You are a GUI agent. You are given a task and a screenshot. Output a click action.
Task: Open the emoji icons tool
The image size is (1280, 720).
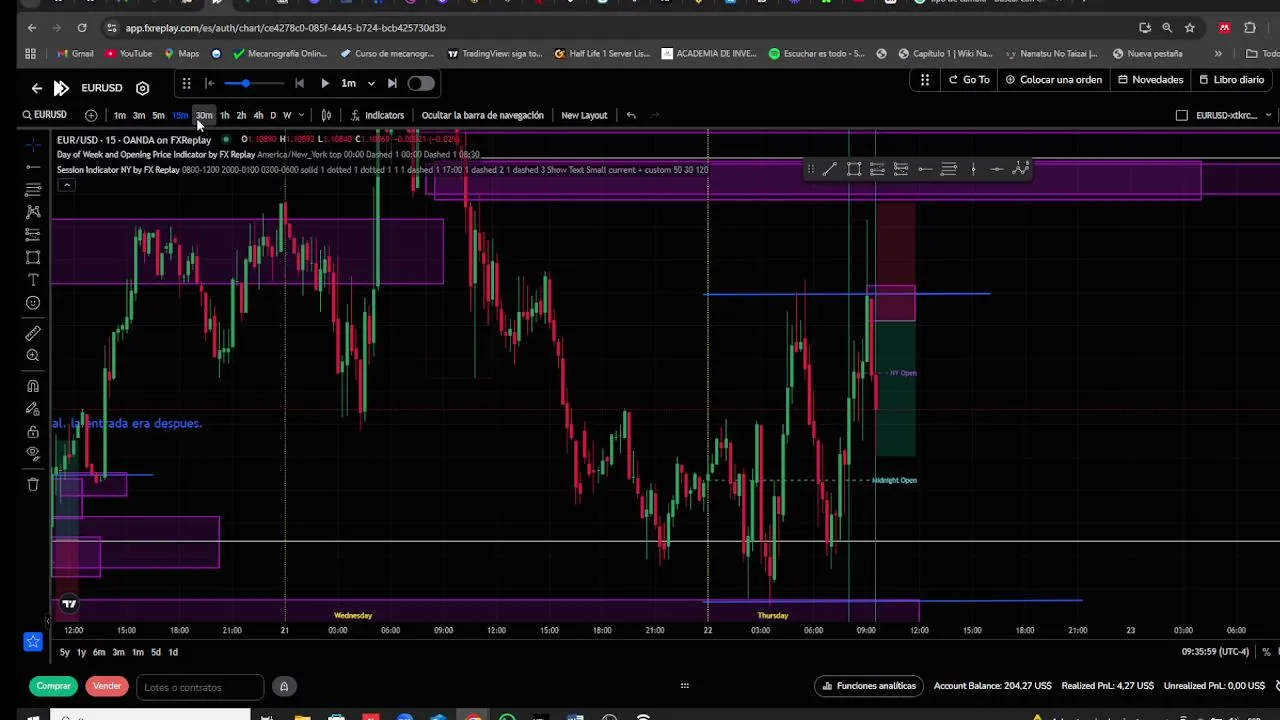[33, 303]
